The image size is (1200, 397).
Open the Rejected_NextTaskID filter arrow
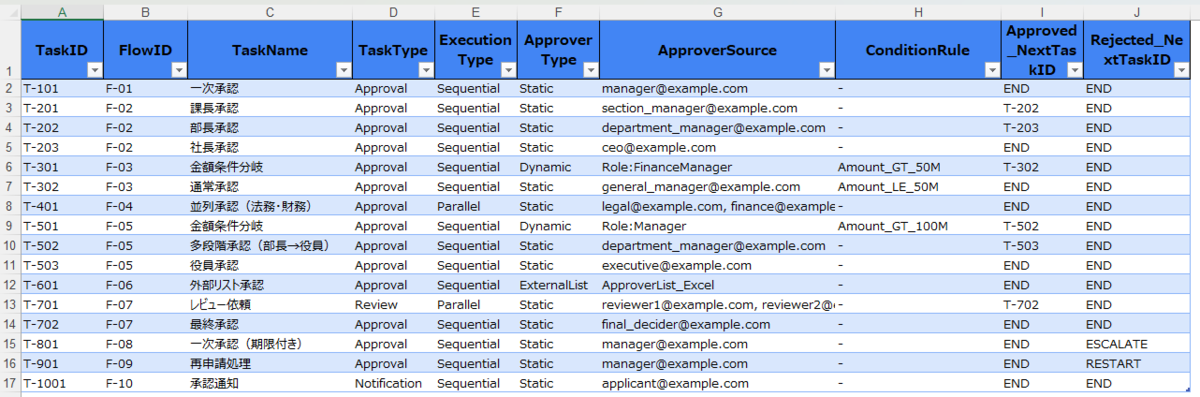pos(1181,71)
